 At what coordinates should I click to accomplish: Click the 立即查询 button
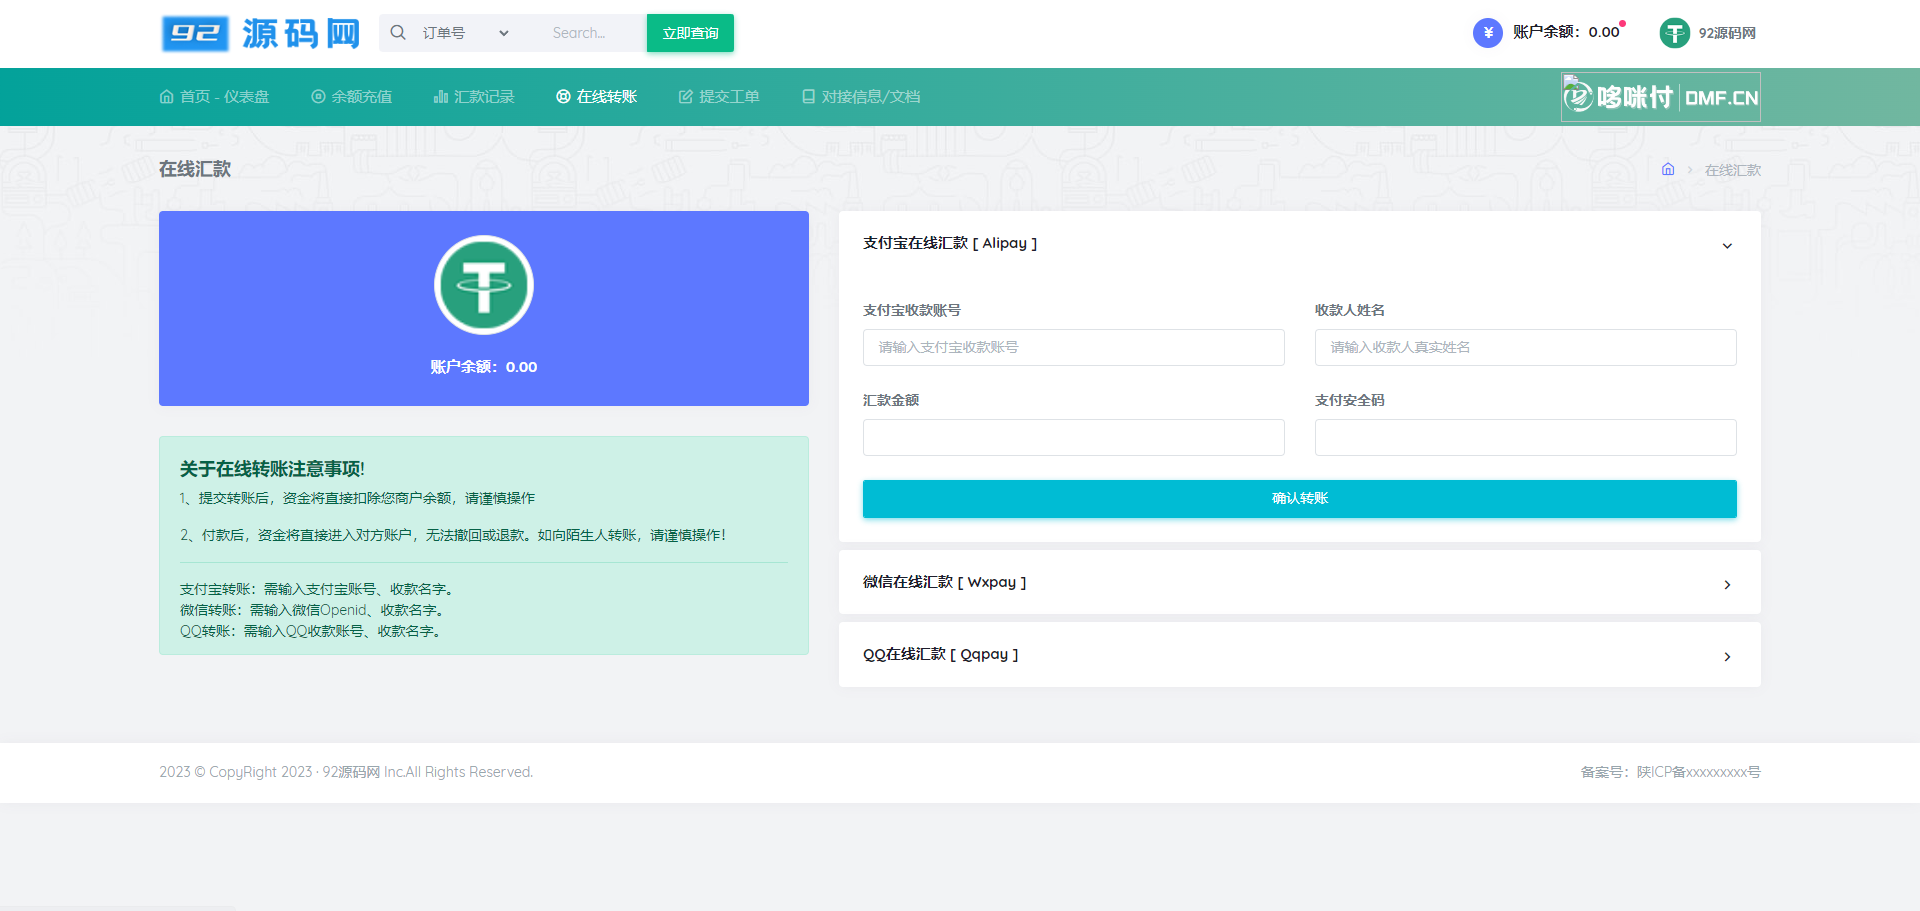click(690, 33)
